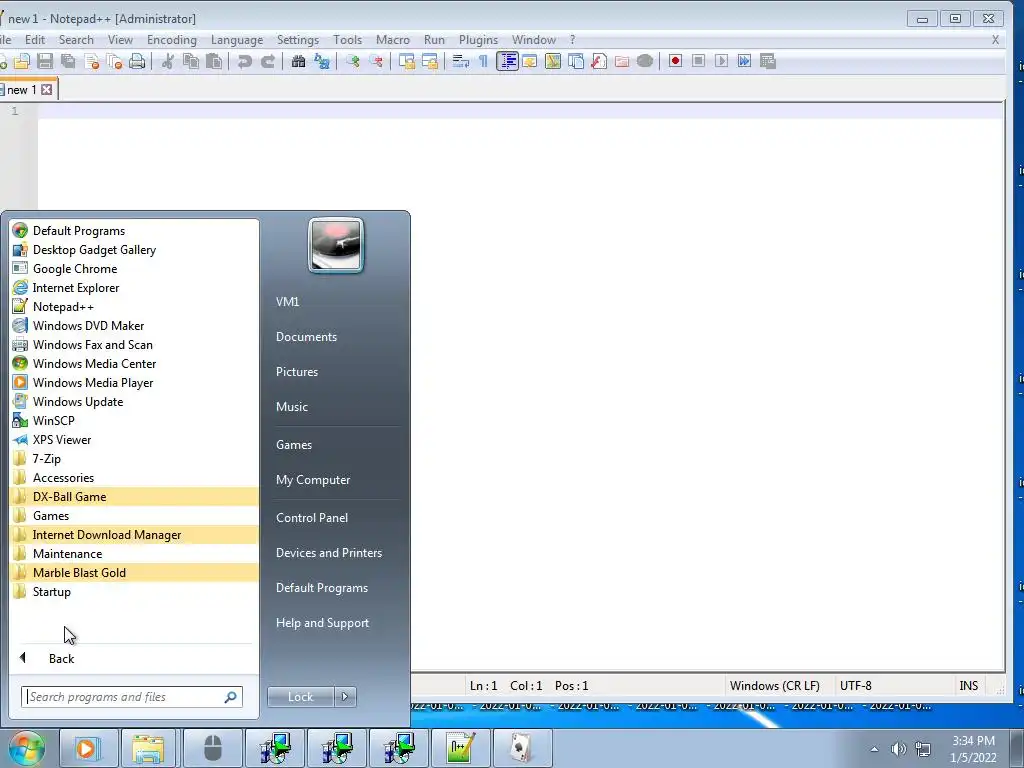Click the Search programs and files field
The image size is (1024, 768).
click(x=132, y=697)
